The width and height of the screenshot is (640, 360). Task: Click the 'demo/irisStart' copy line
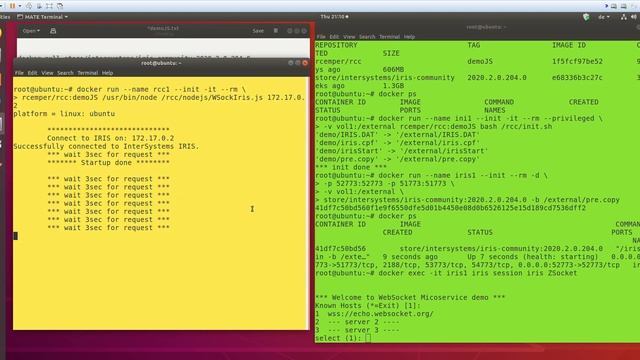point(402,151)
